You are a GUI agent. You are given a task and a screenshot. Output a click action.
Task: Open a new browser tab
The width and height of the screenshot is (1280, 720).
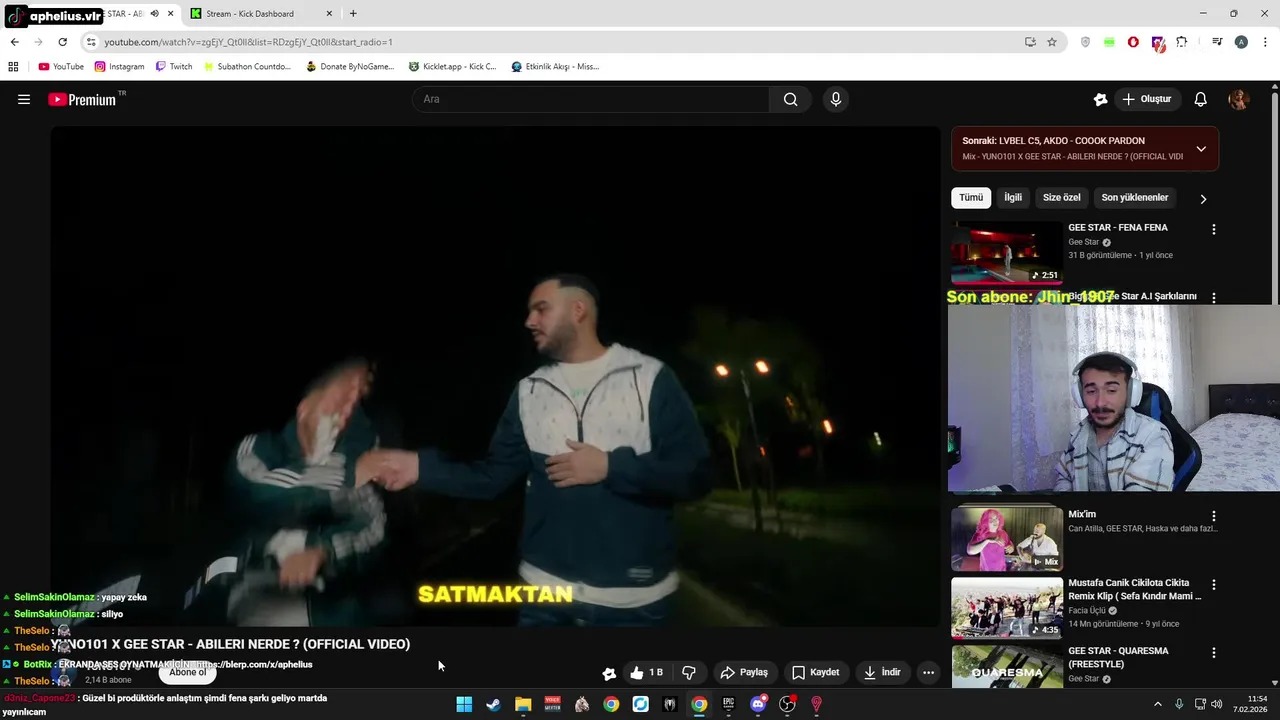pos(353,14)
